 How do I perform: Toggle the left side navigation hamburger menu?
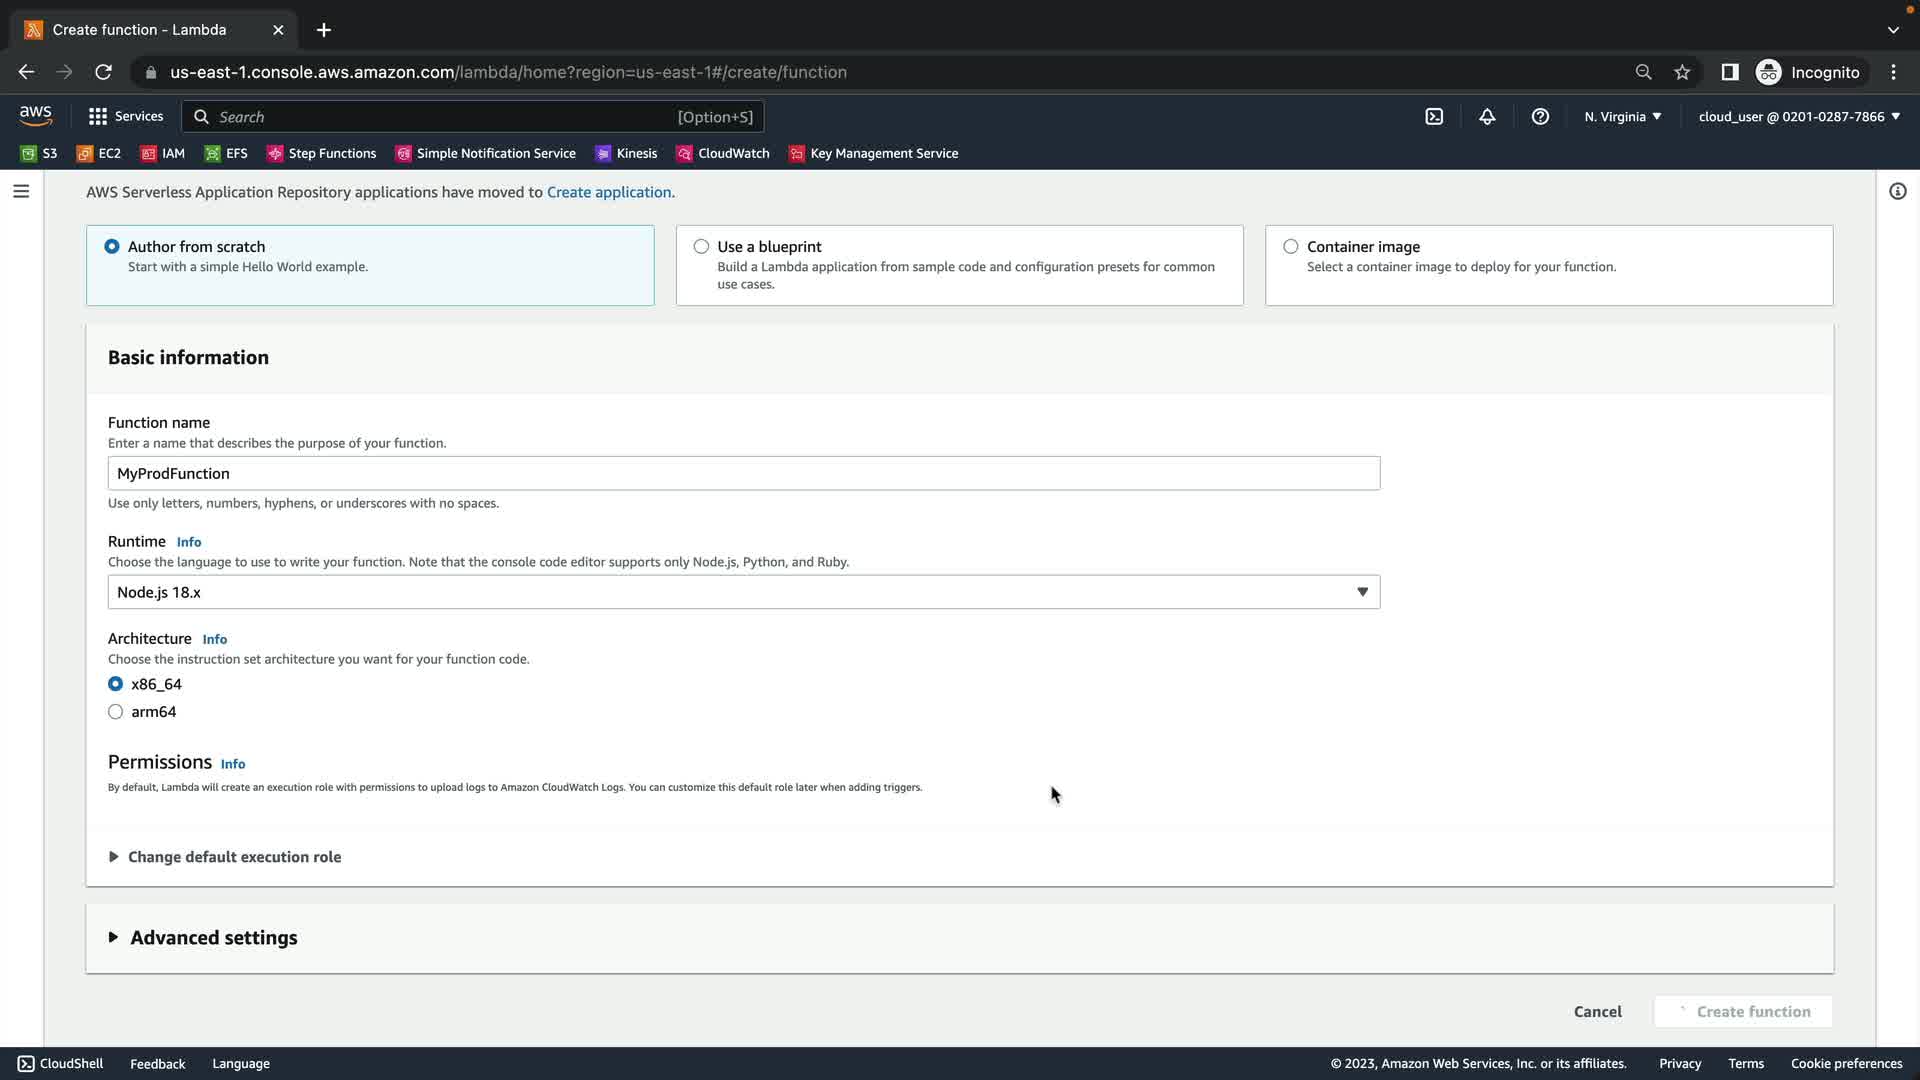click(21, 191)
